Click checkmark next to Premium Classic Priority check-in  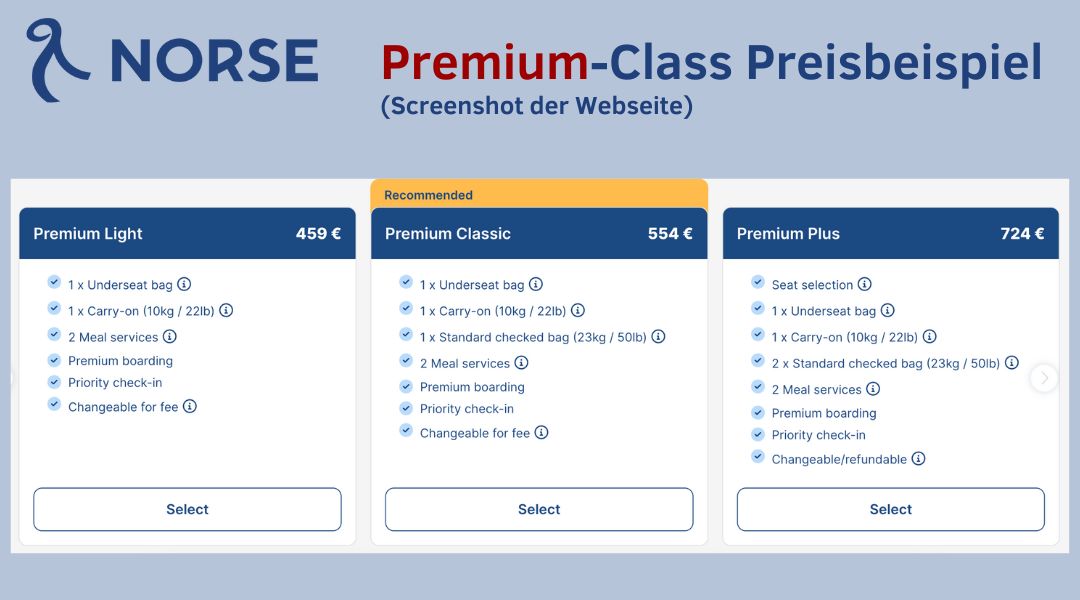coord(406,408)
